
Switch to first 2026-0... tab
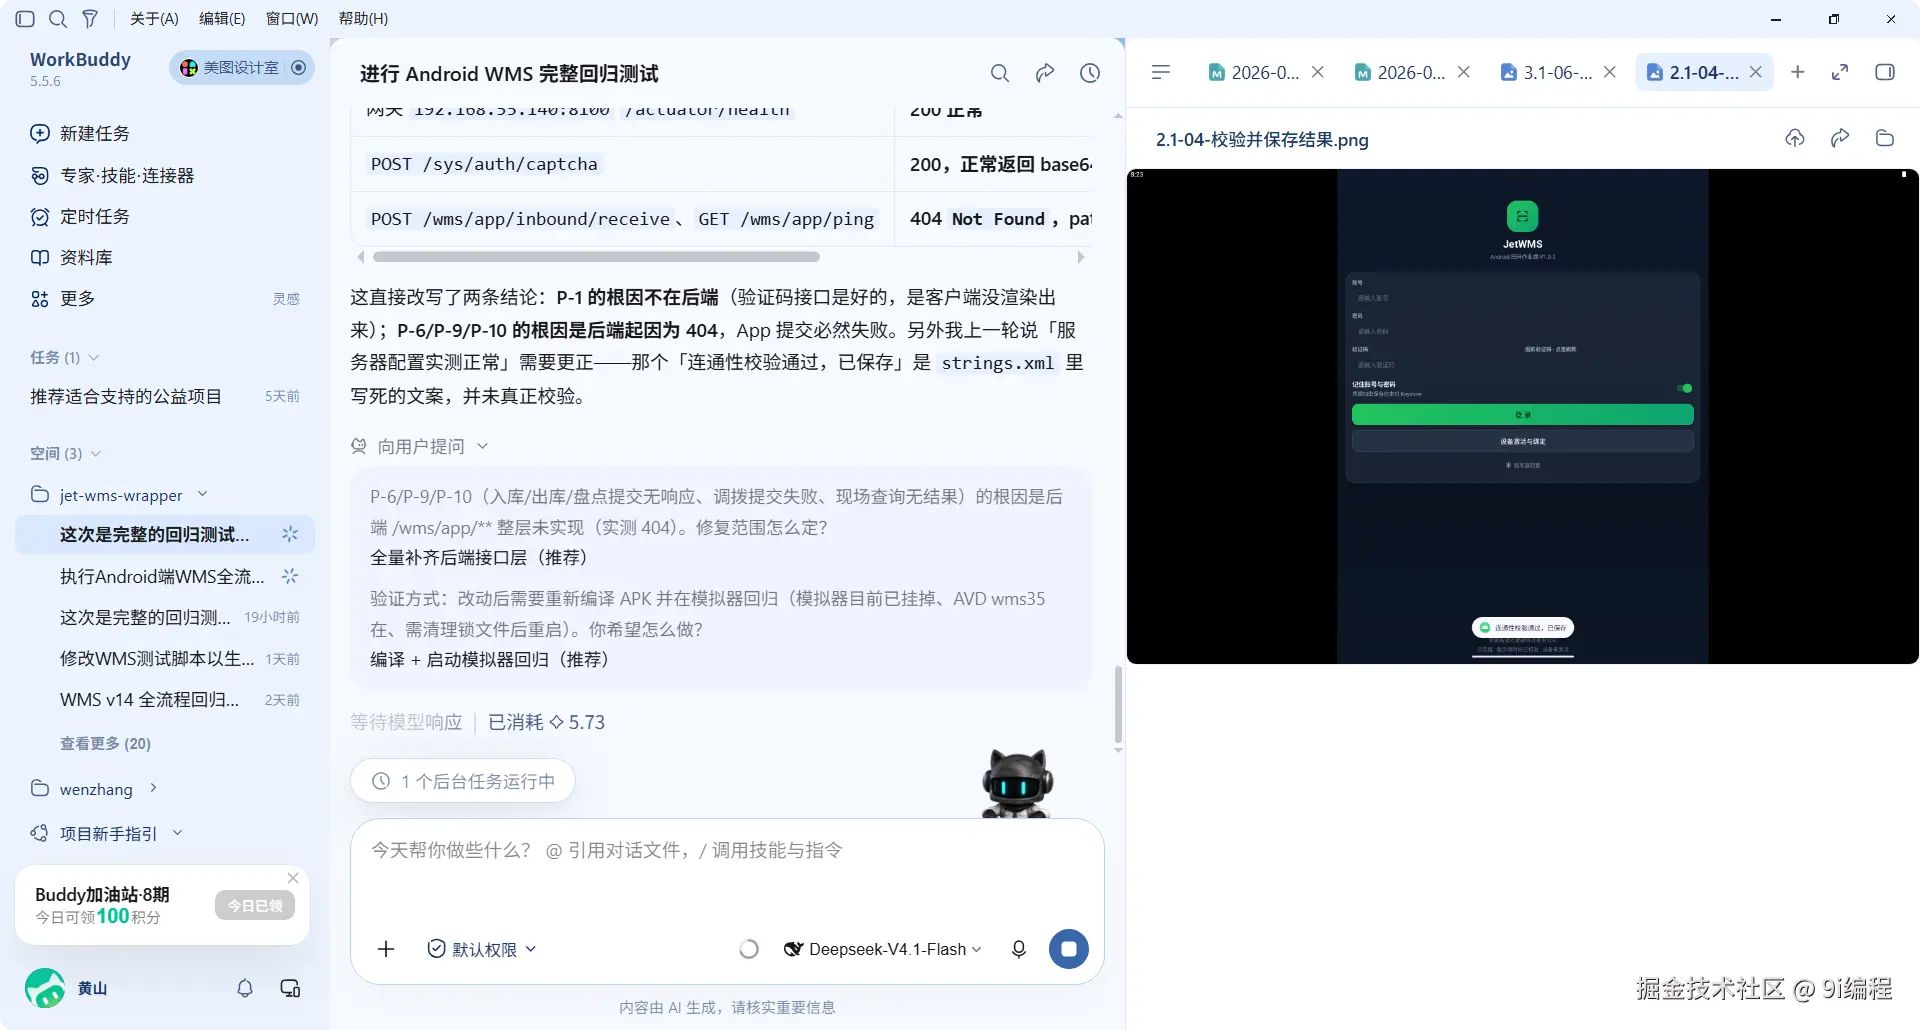point(1254,72)
